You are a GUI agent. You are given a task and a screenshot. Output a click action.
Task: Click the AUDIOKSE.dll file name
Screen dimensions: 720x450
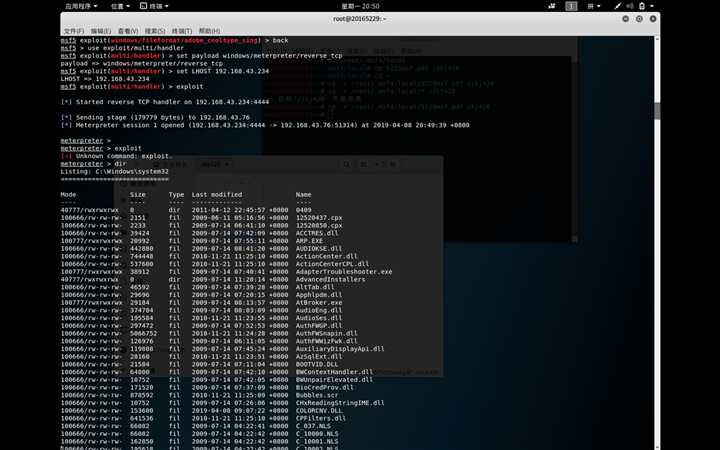tap(319, 248)
